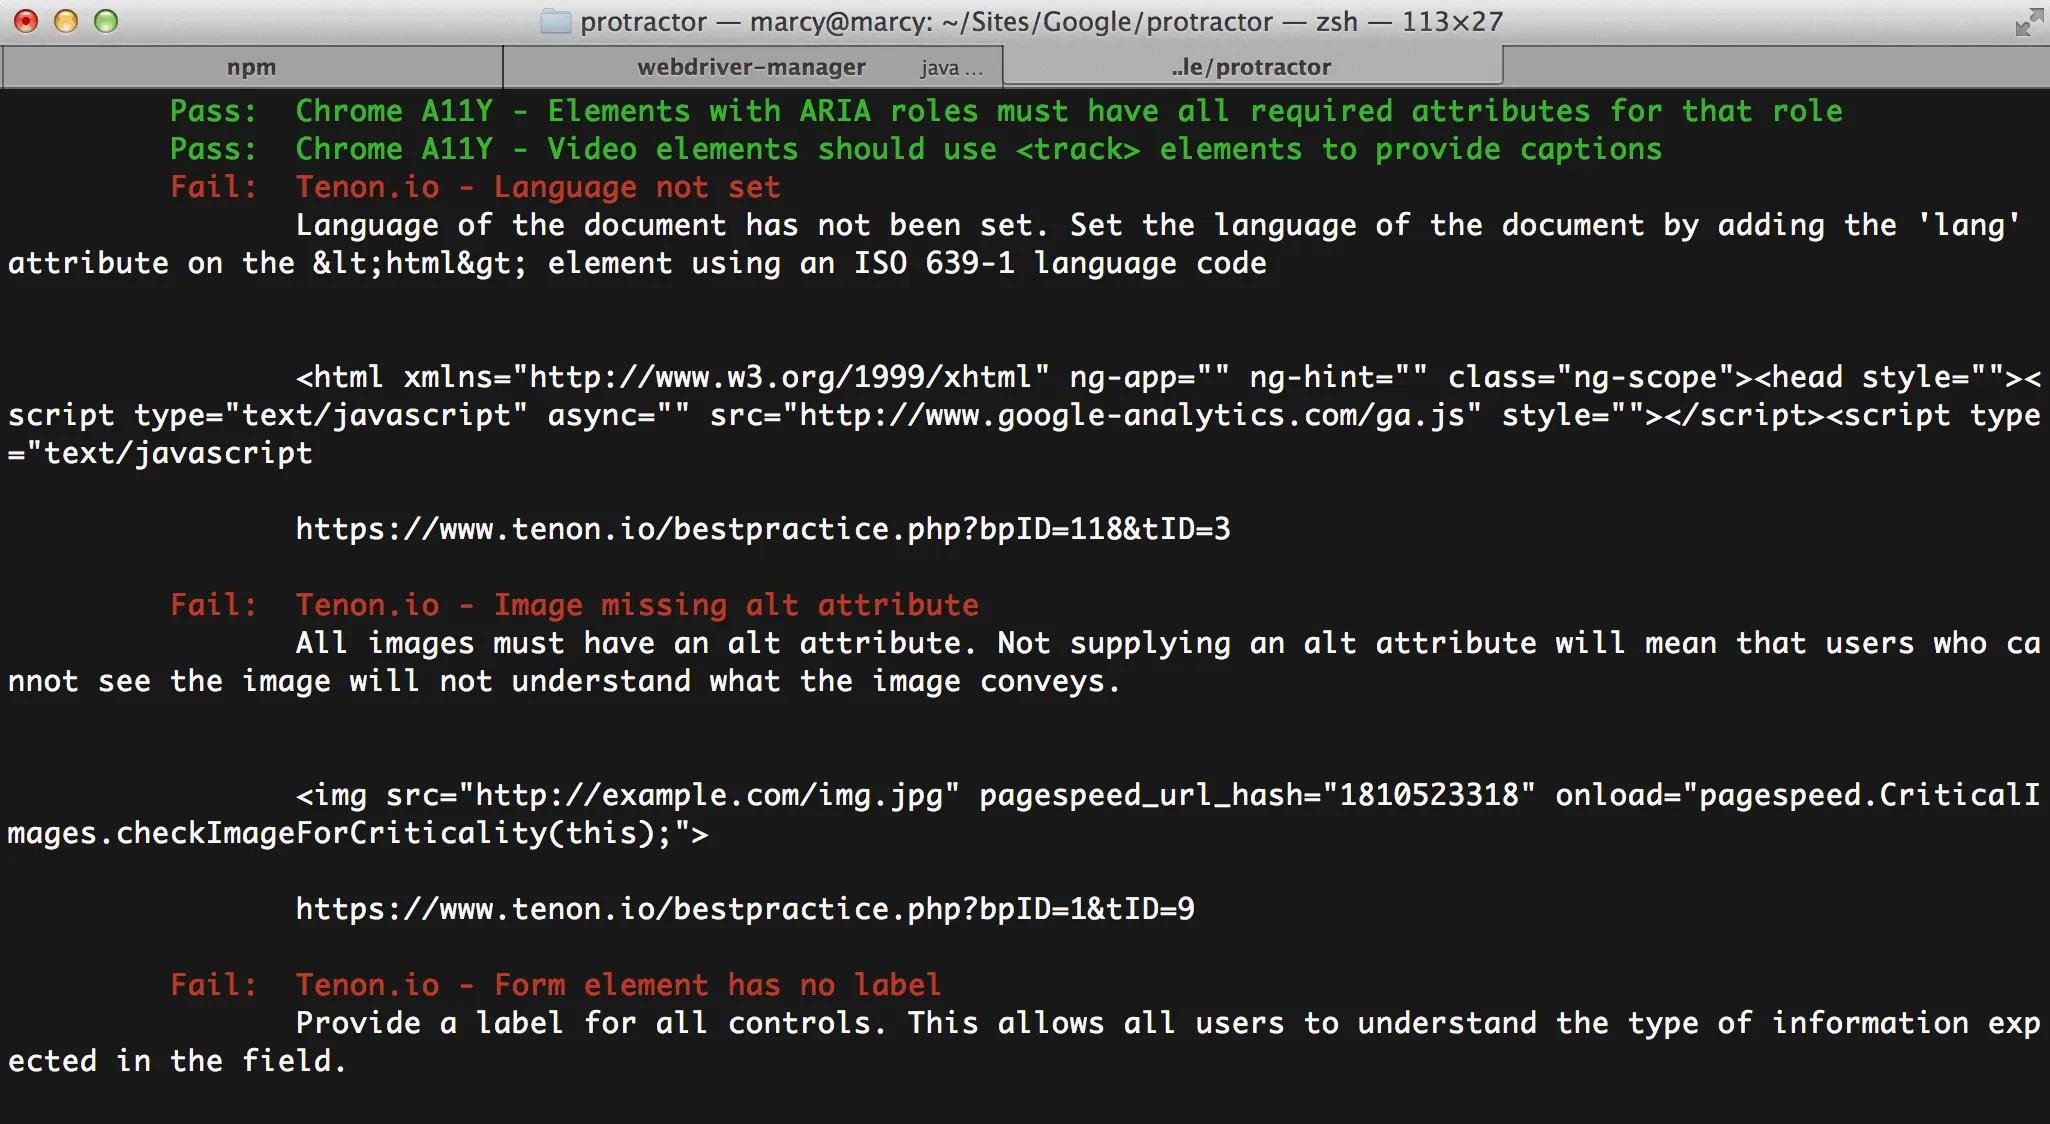The image size is (2050, 1124).
Task: Click the Pass line about Video elements captions
Action: (978, 149)
